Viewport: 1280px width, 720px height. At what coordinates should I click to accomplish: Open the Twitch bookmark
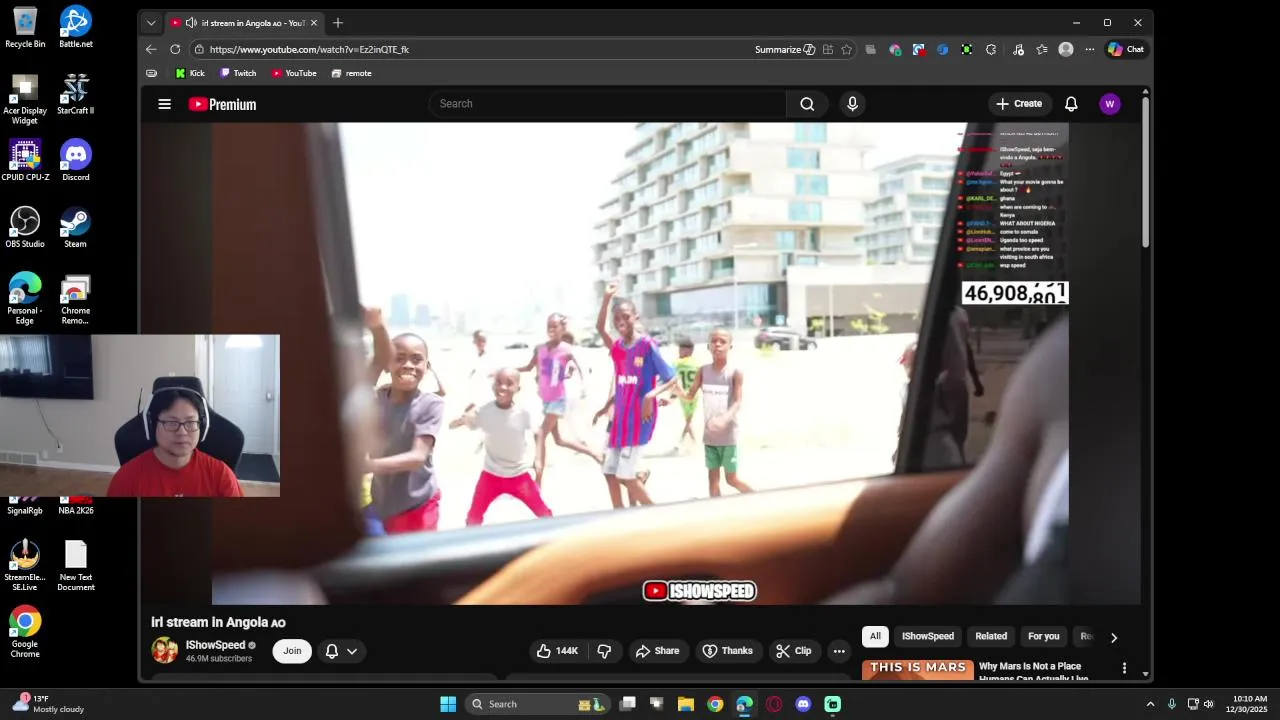[238, 73]
